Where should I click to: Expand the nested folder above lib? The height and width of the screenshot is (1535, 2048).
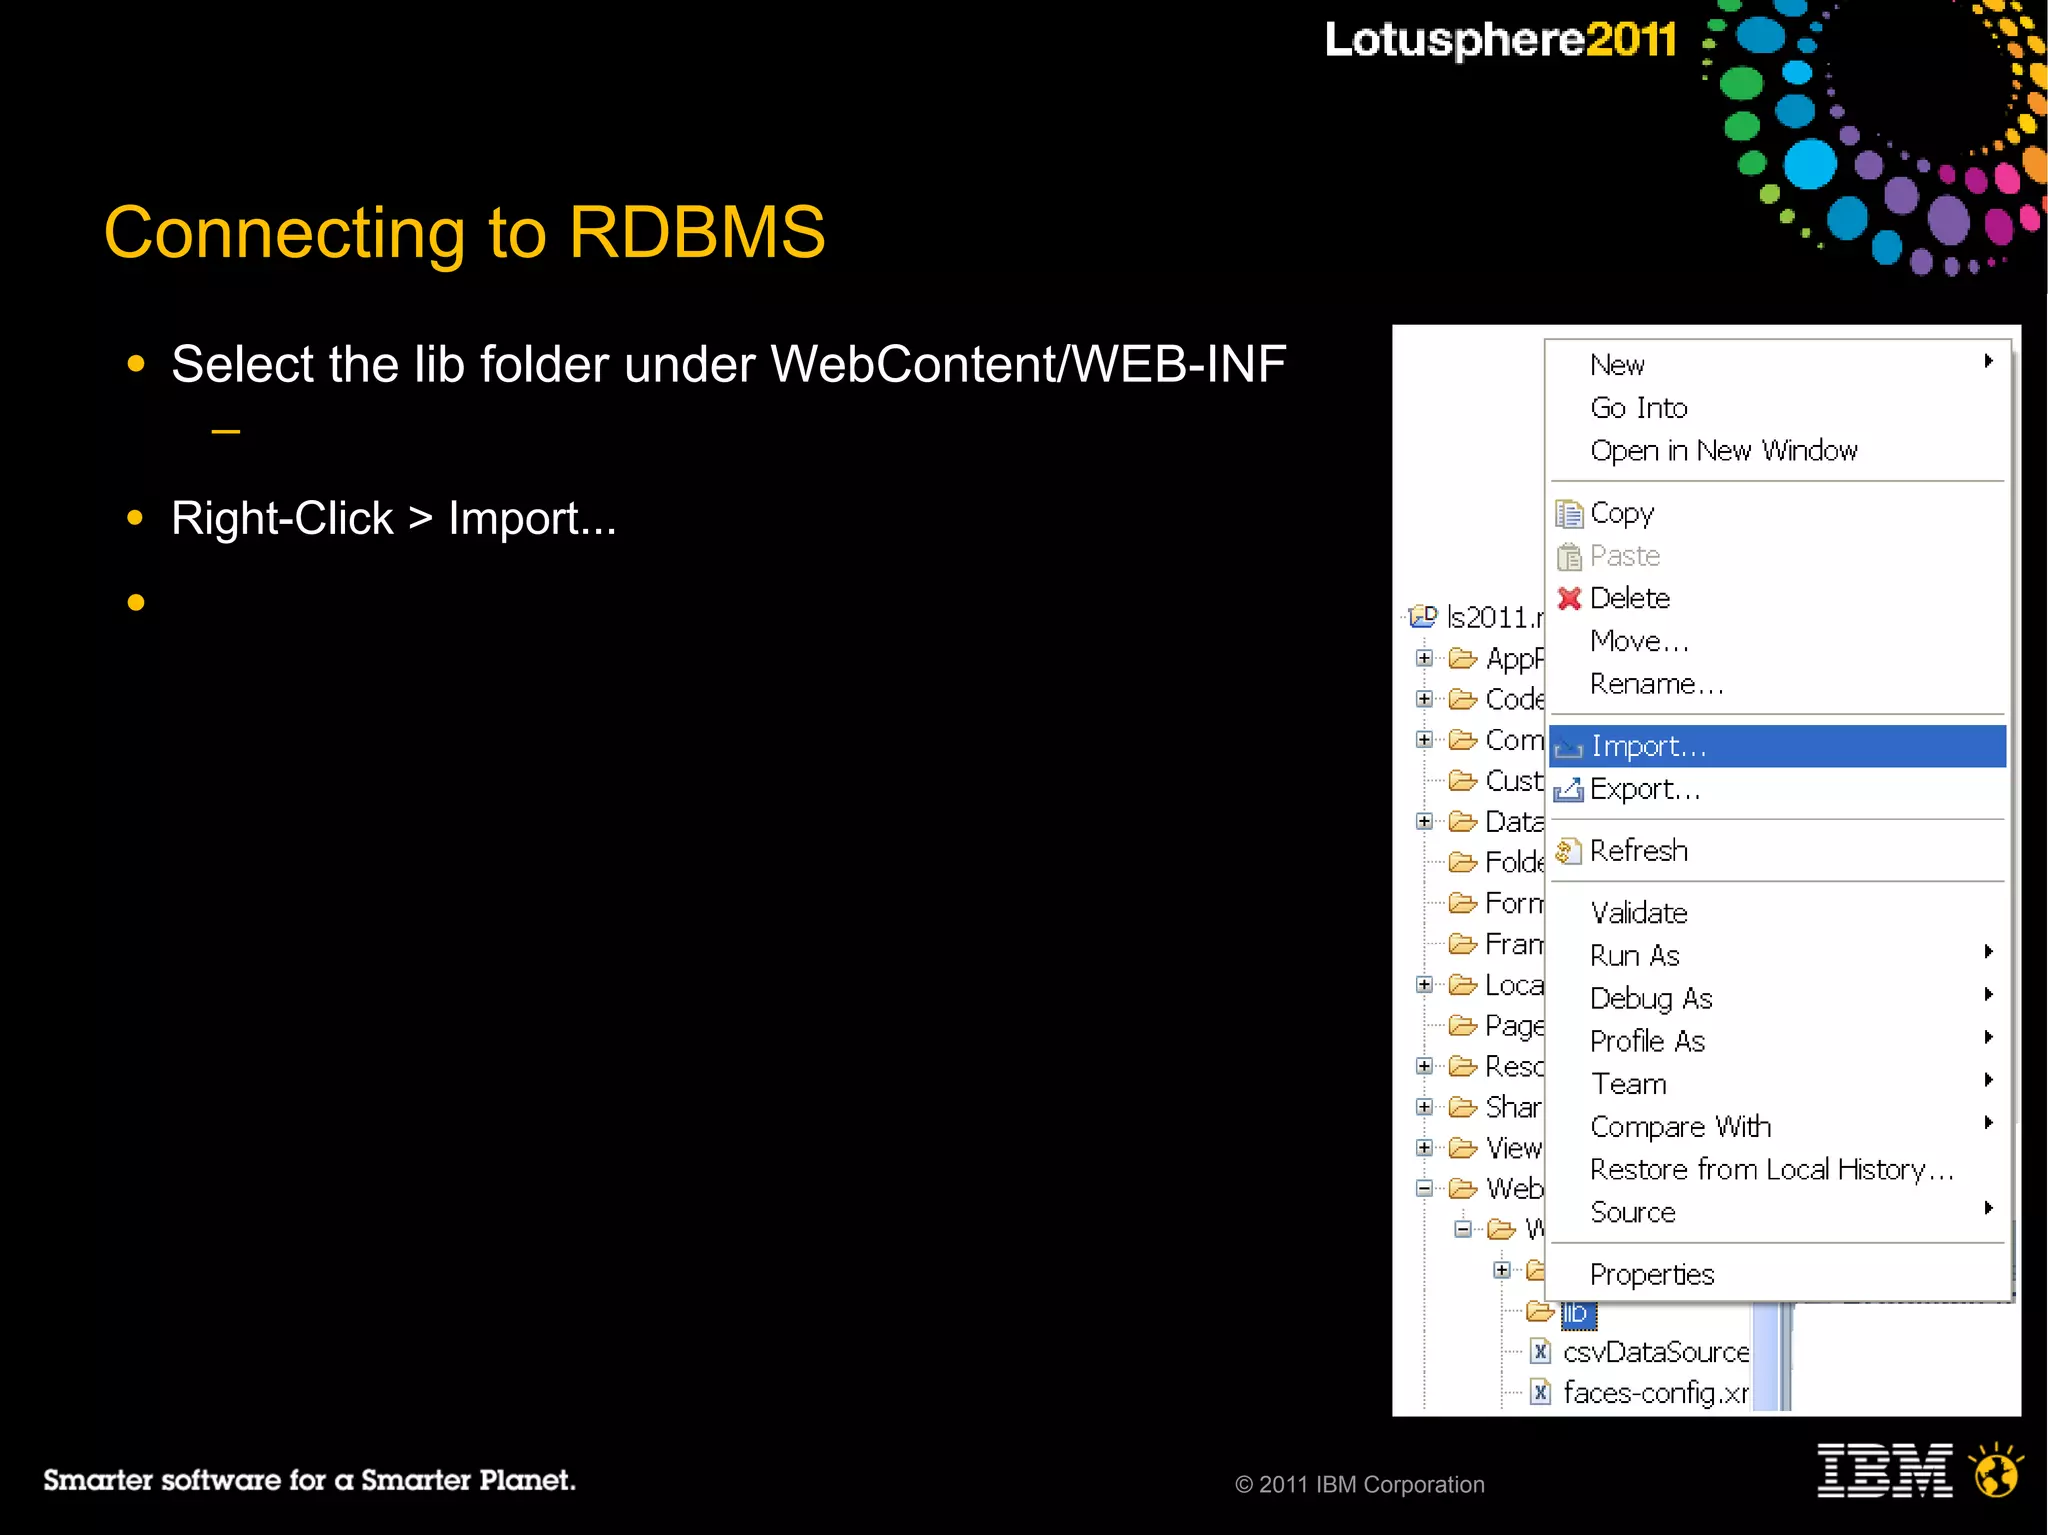[x=1502, y=1270]
